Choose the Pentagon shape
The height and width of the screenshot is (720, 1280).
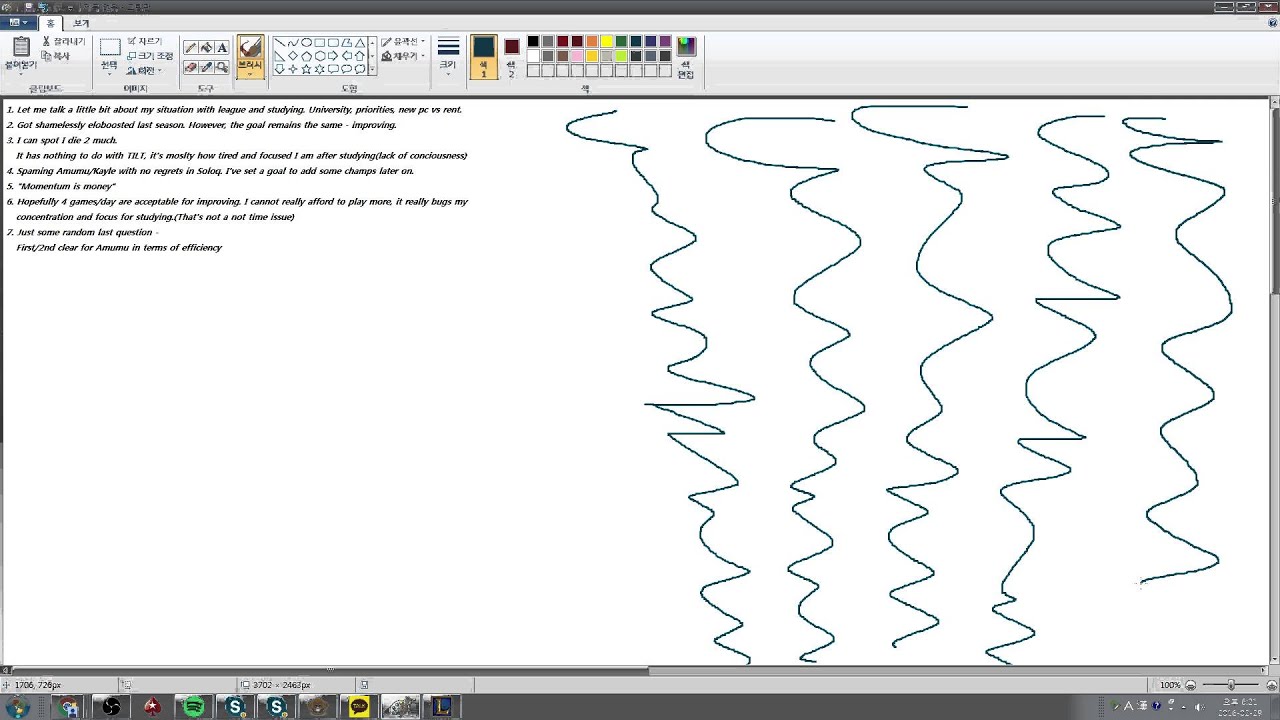click(x=306, y=56)
